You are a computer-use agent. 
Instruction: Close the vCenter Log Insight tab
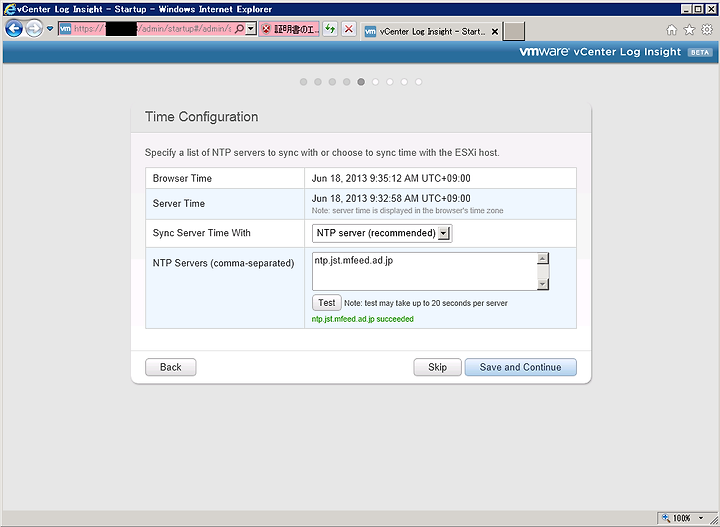pos(495,32)
